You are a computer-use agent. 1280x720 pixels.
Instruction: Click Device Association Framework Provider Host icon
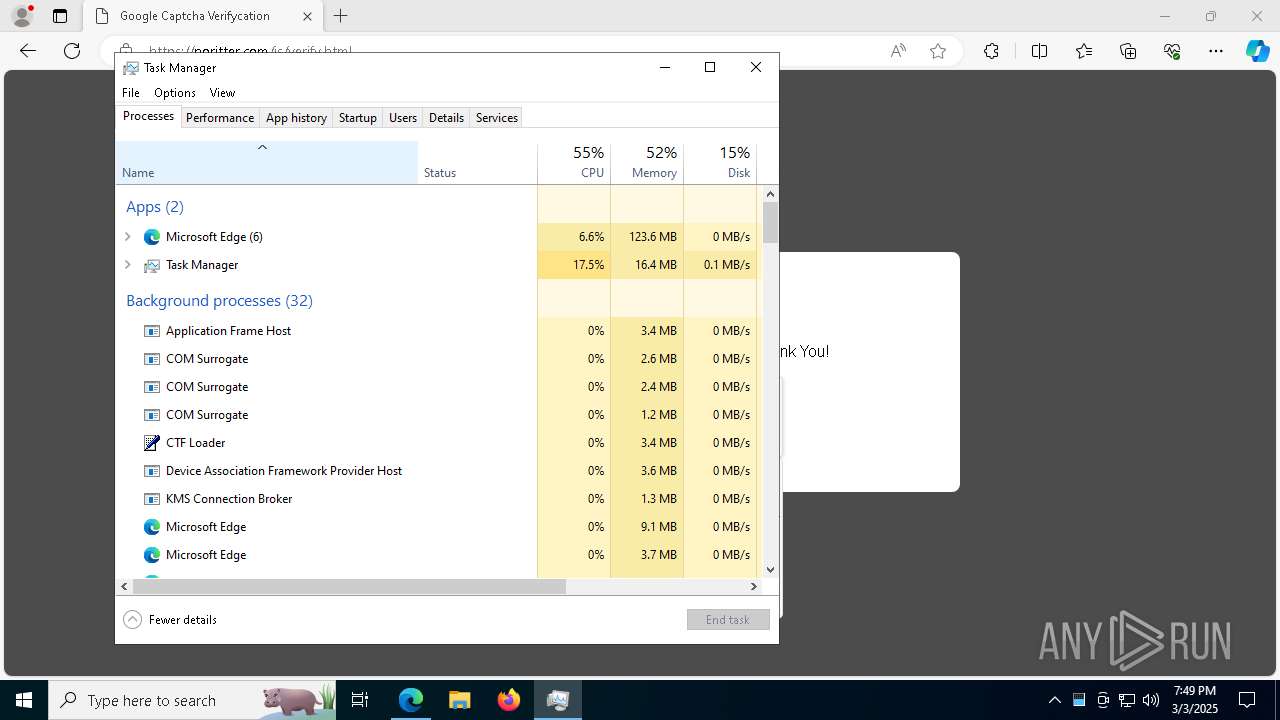pos(152,471)
